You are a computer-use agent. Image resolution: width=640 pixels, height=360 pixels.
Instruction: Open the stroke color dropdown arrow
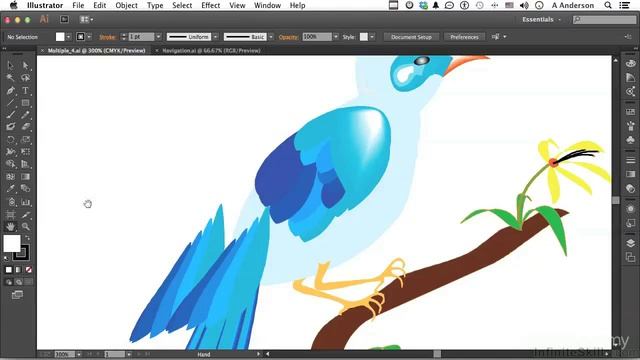tap(89, 37)
